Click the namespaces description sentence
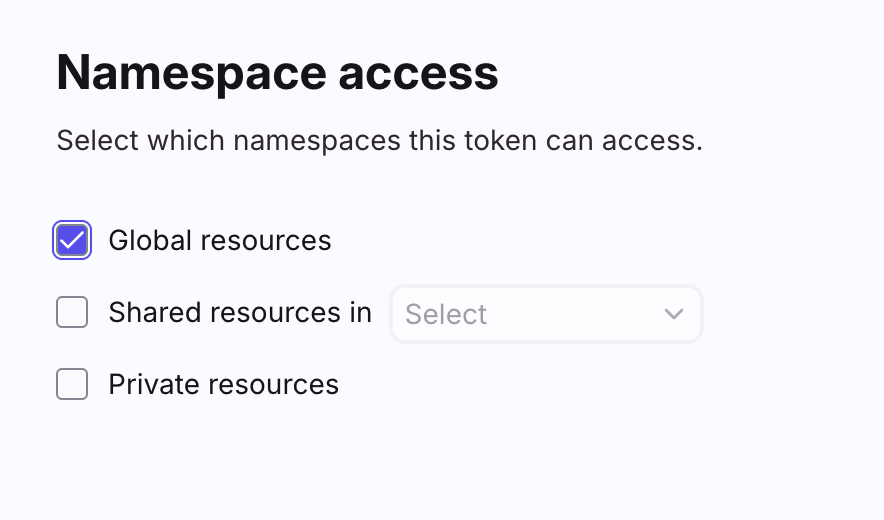 tap(379, 140)
